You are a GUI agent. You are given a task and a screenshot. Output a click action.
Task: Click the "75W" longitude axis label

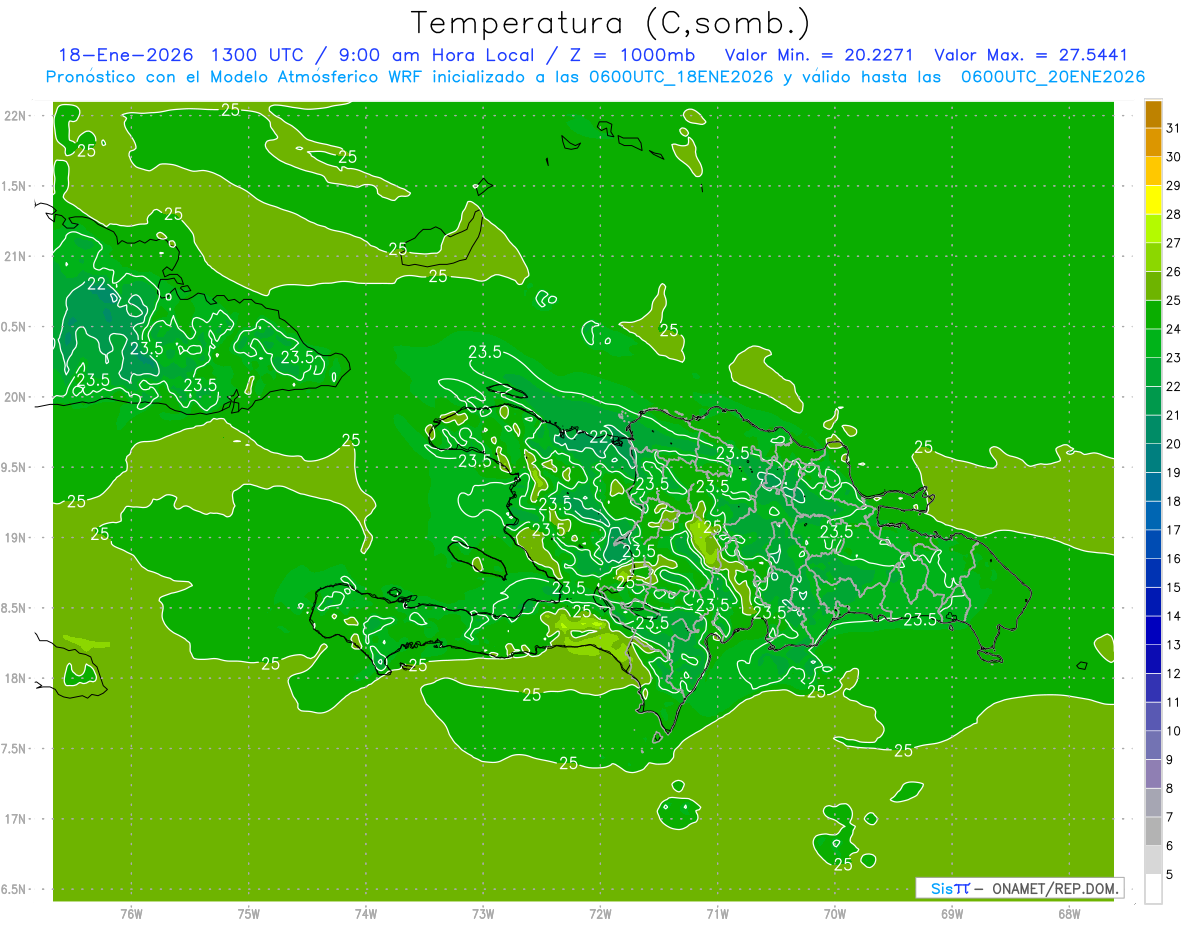tap(248, 913)
